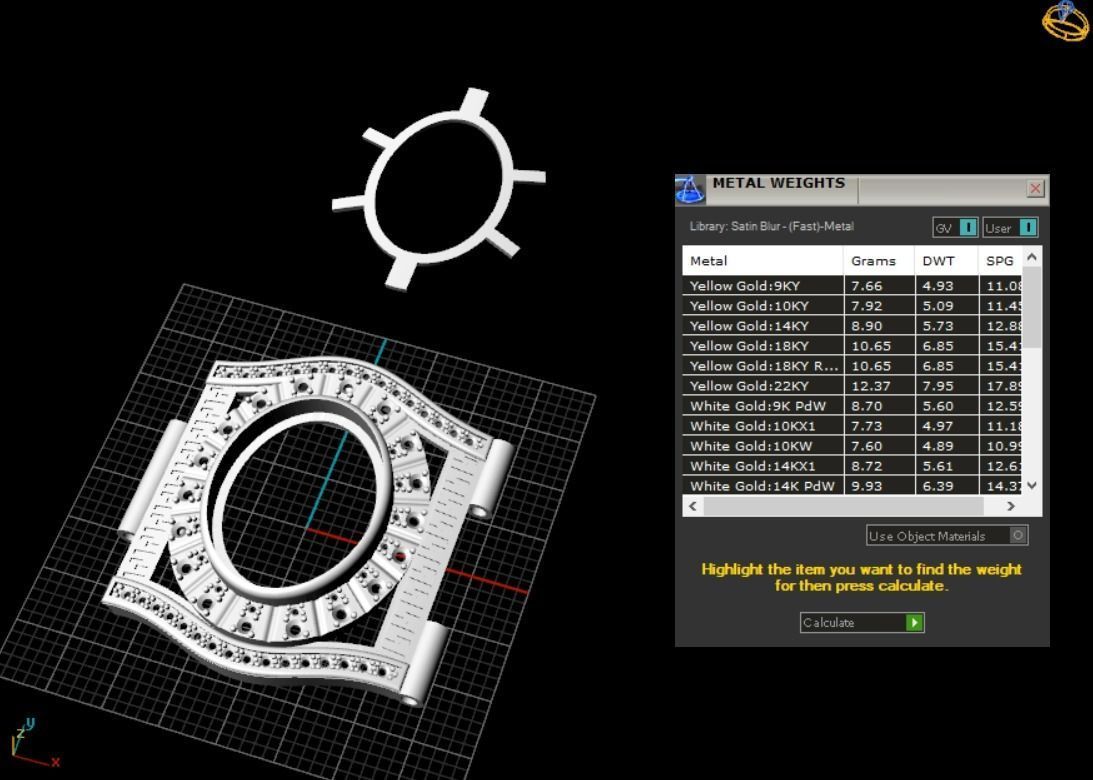Click the Library: Satin Blur label
The width and height of the screenshot is (1093, 780).
(x=772, y=227)
